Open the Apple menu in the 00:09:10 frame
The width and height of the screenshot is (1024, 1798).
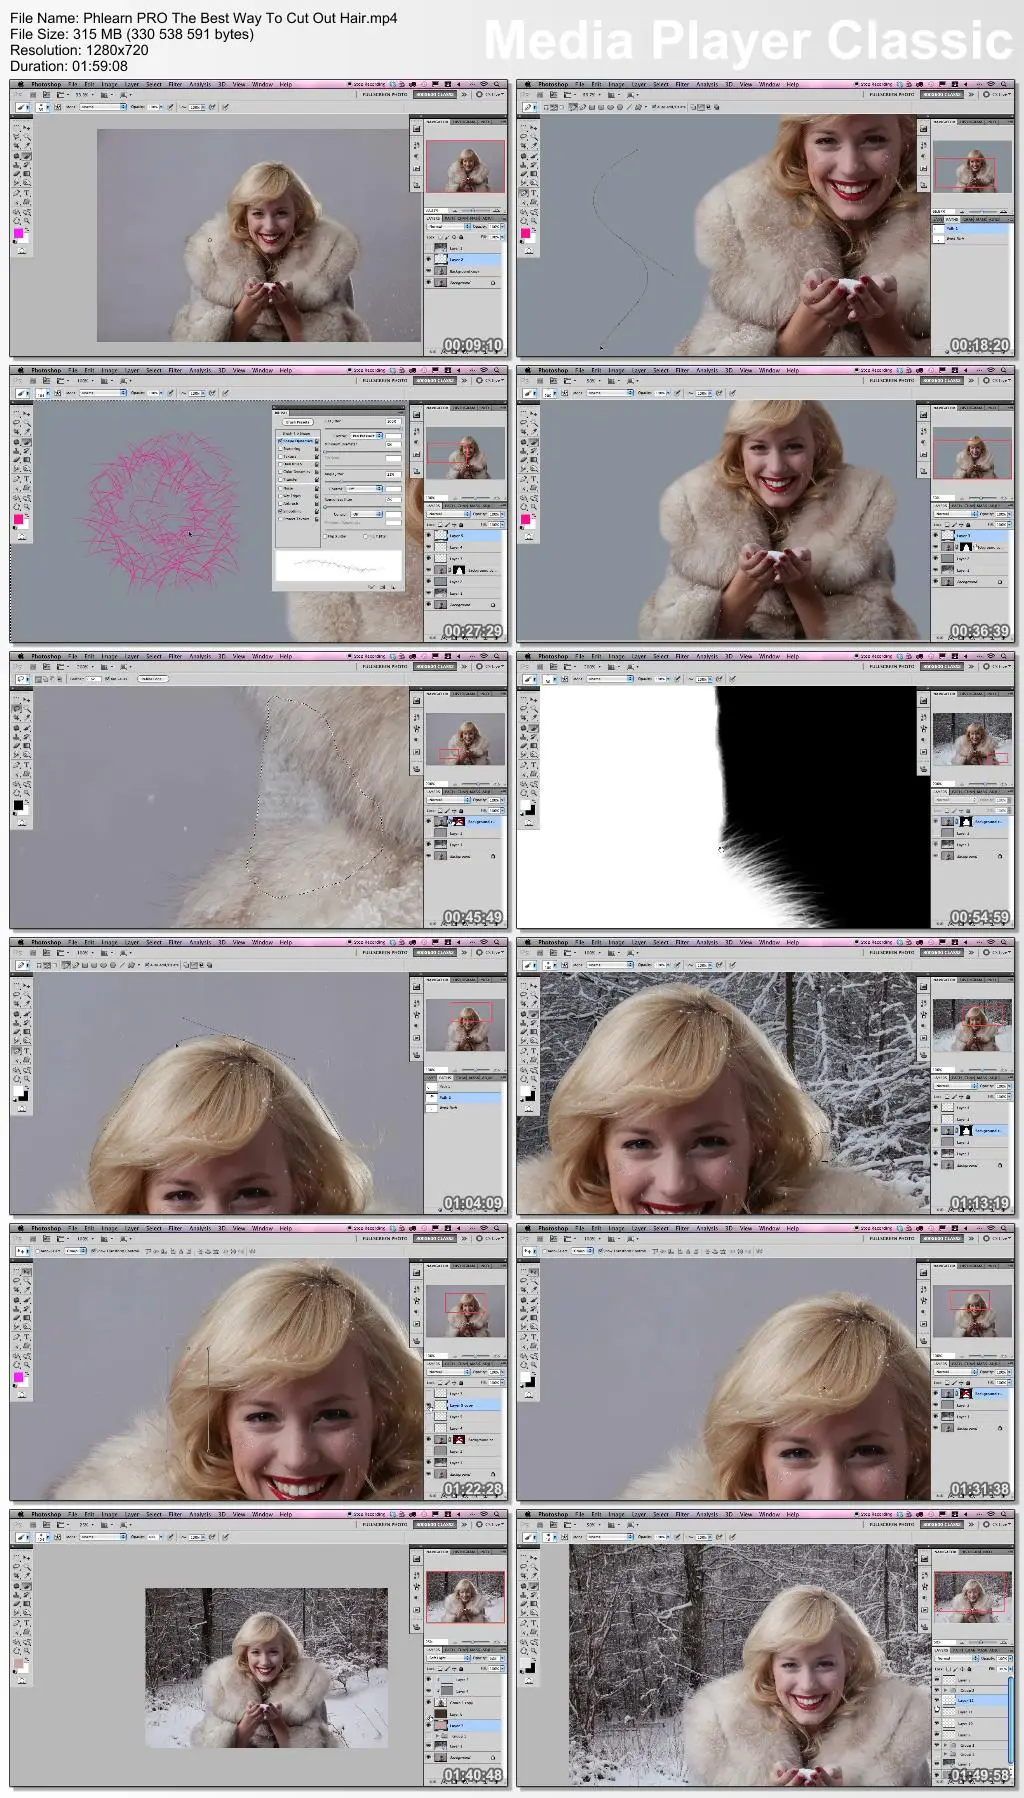[19, 85]
